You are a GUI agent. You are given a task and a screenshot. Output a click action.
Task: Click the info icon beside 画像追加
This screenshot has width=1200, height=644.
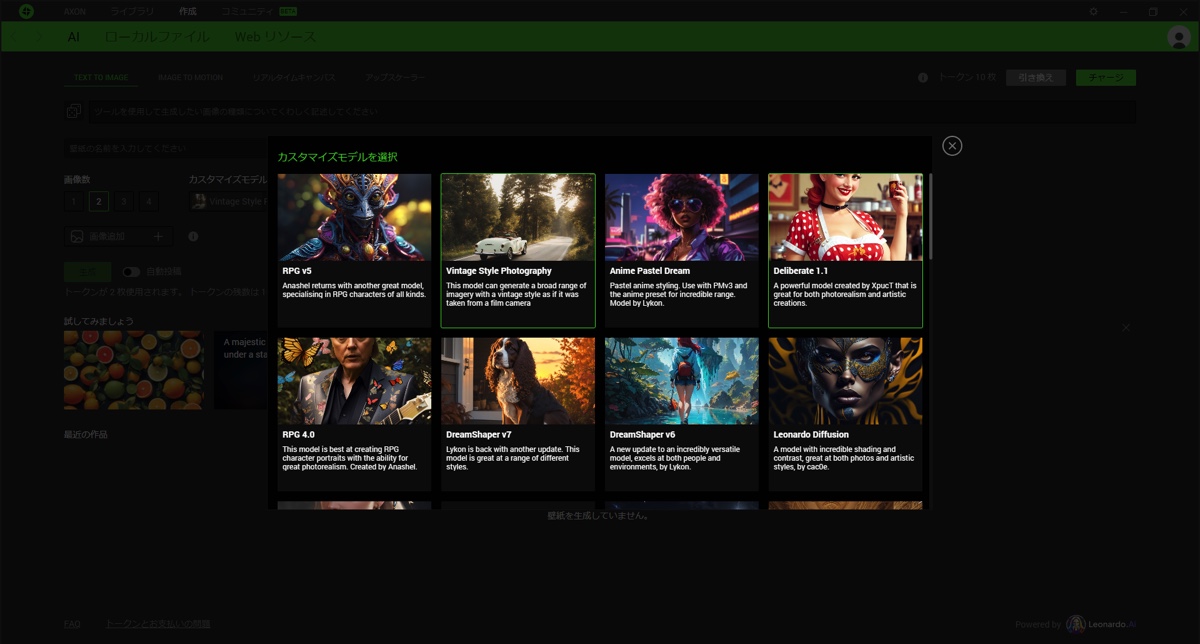click(x=193, y=237)
